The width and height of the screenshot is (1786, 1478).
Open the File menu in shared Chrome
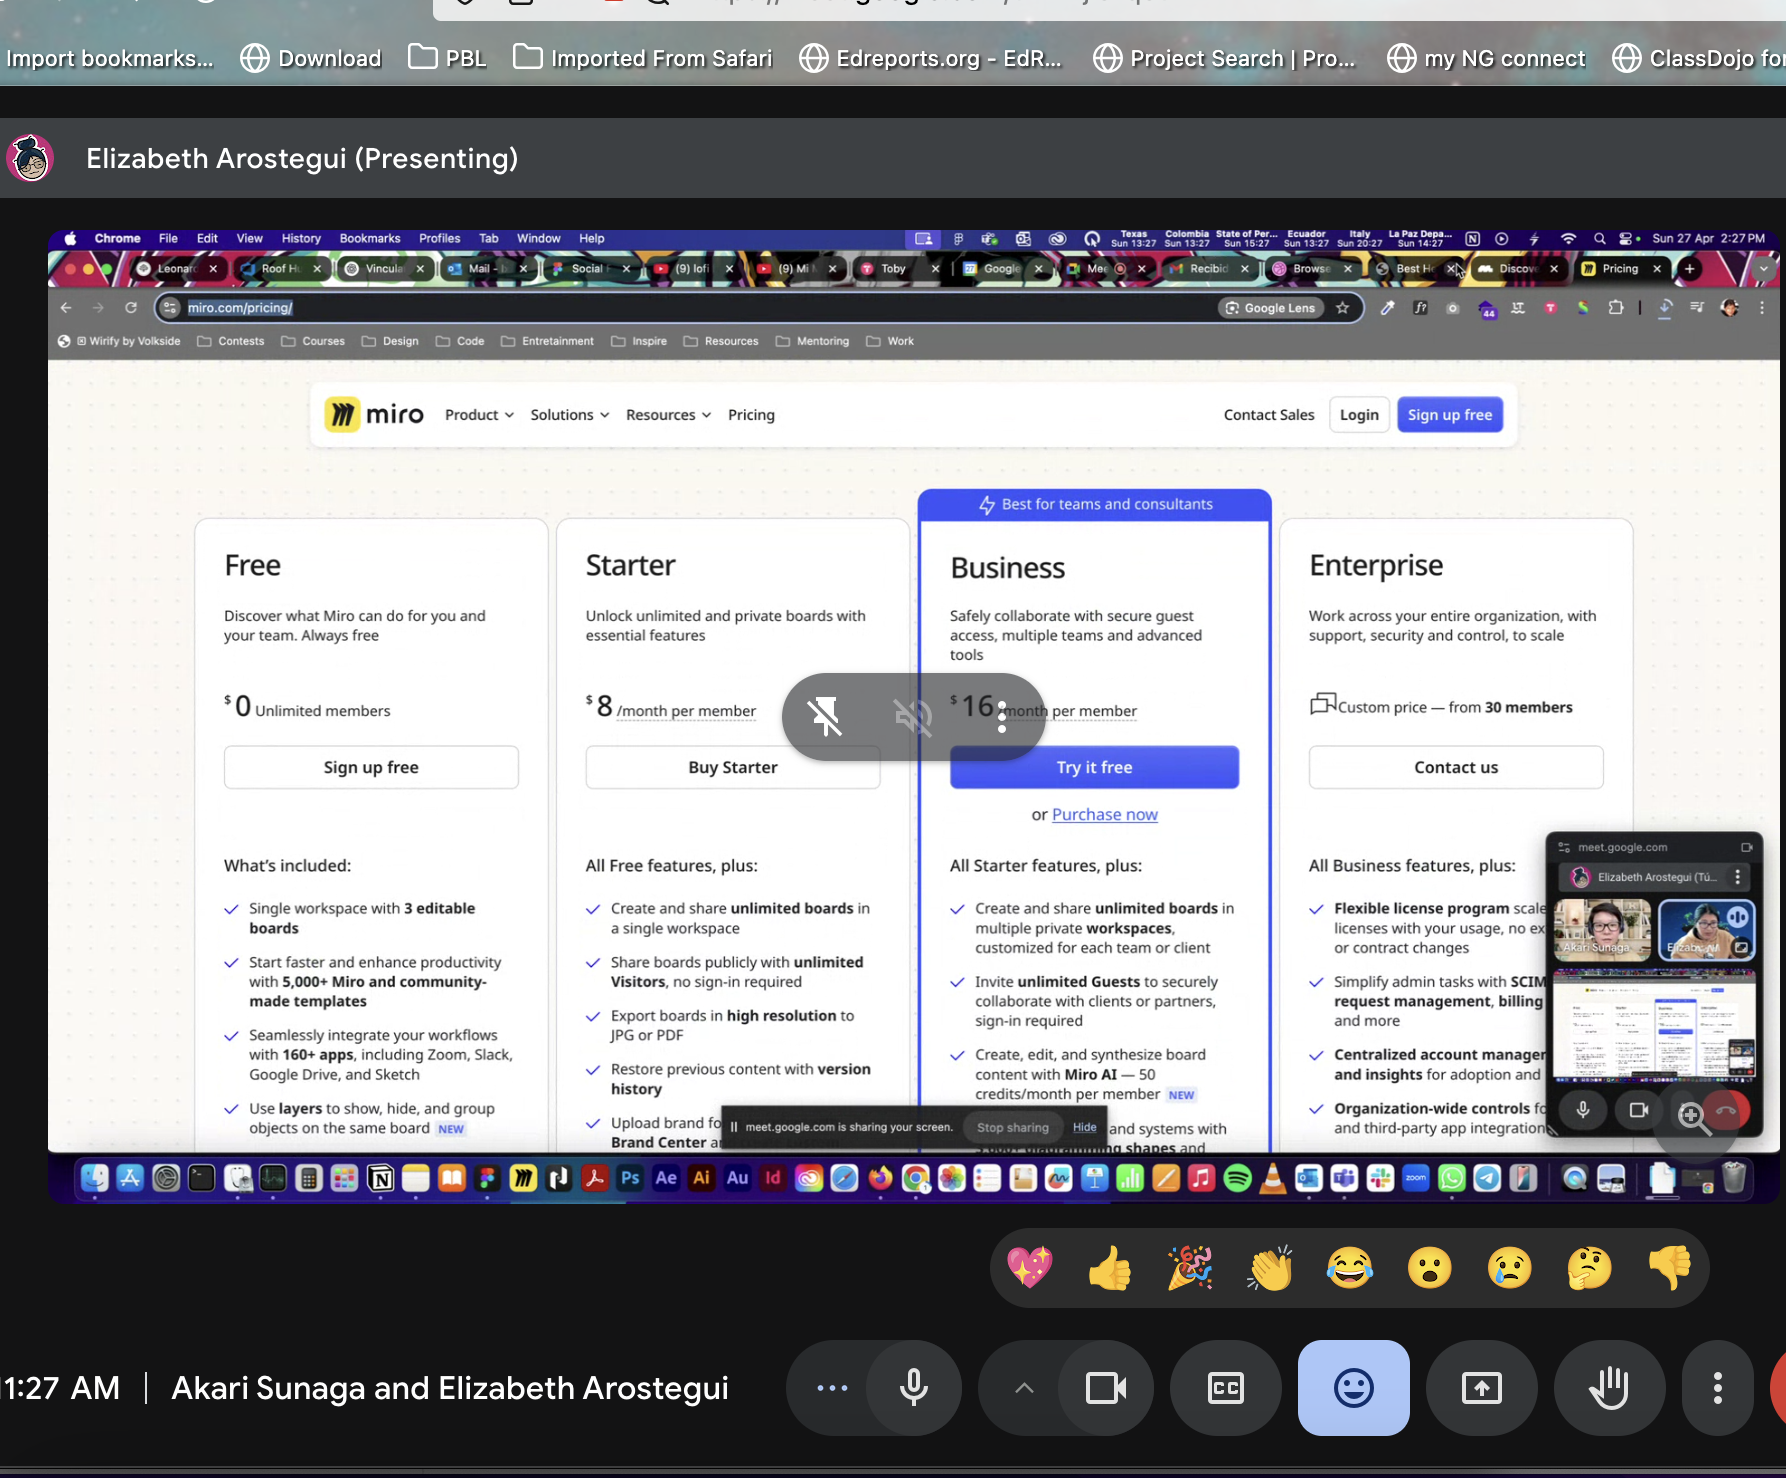pos(168,238)
